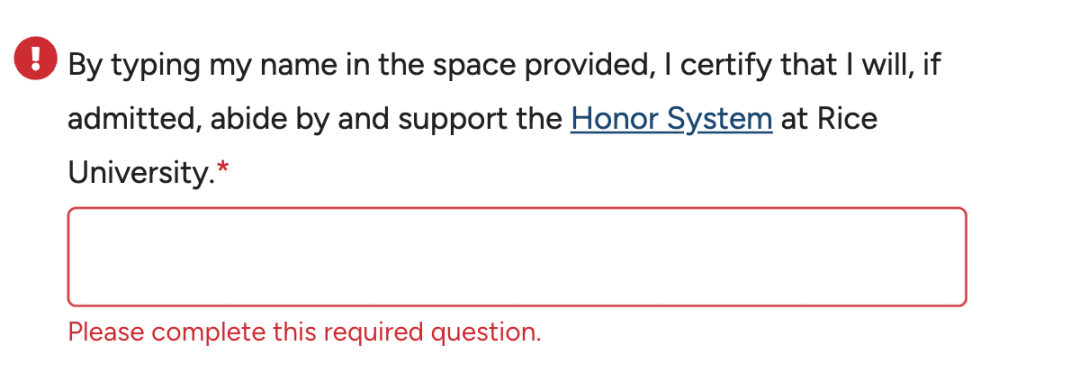Focus the name certification text field
1080x382 pixels.
point(517,257)
